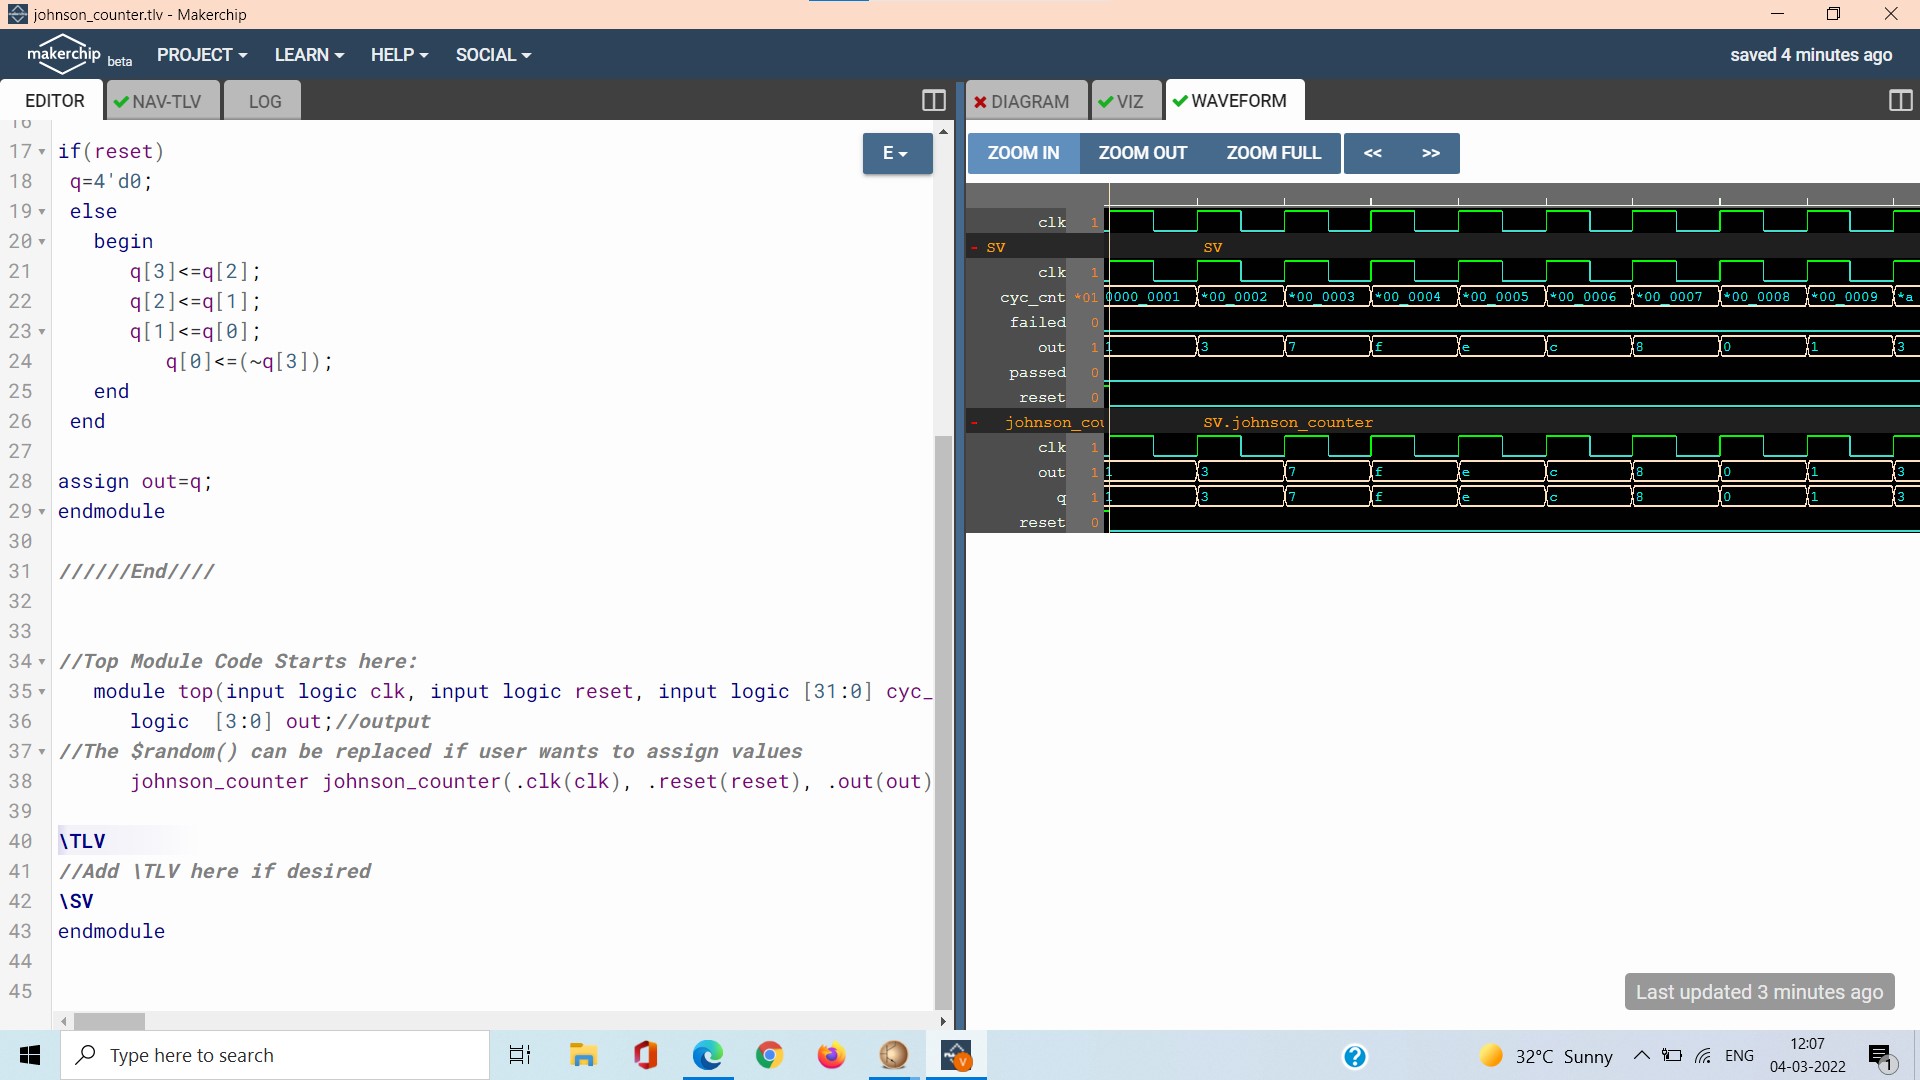Image resolution: width=1920 pixels, height=1080 pixels.
Task: Open the LEARN menu
Action: [308, 55]
